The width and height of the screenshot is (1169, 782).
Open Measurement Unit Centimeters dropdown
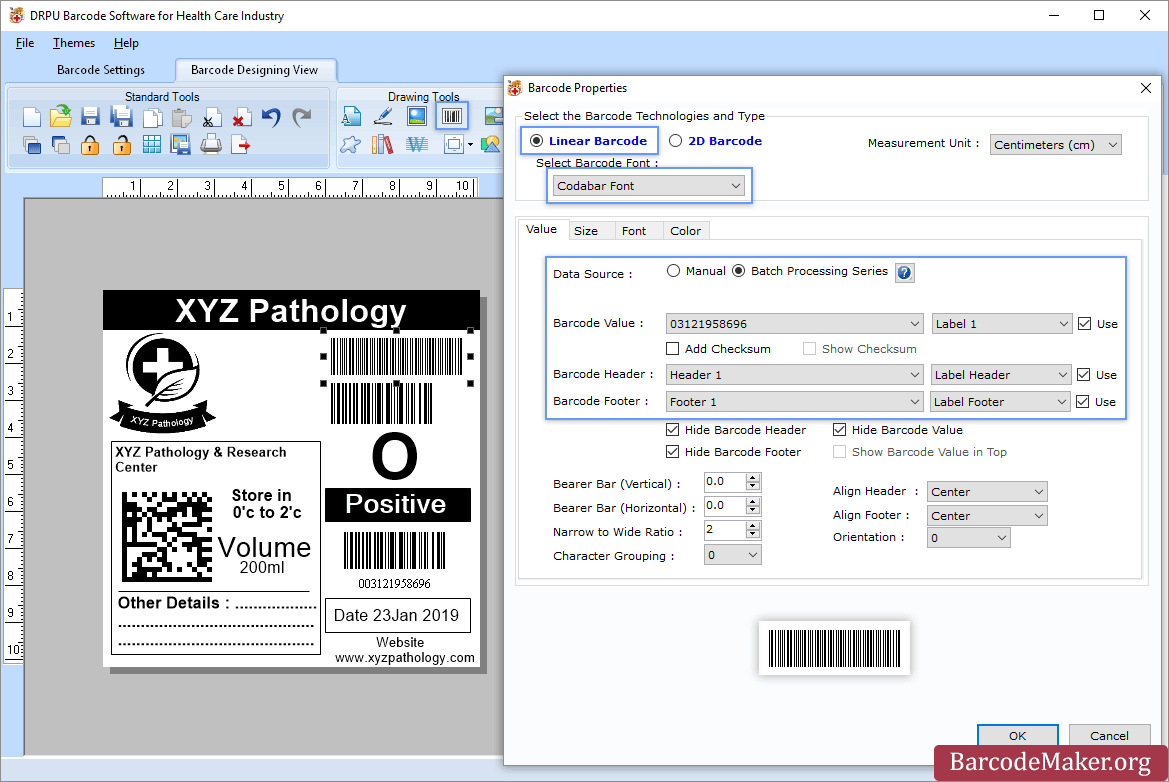coord(1056,145)
